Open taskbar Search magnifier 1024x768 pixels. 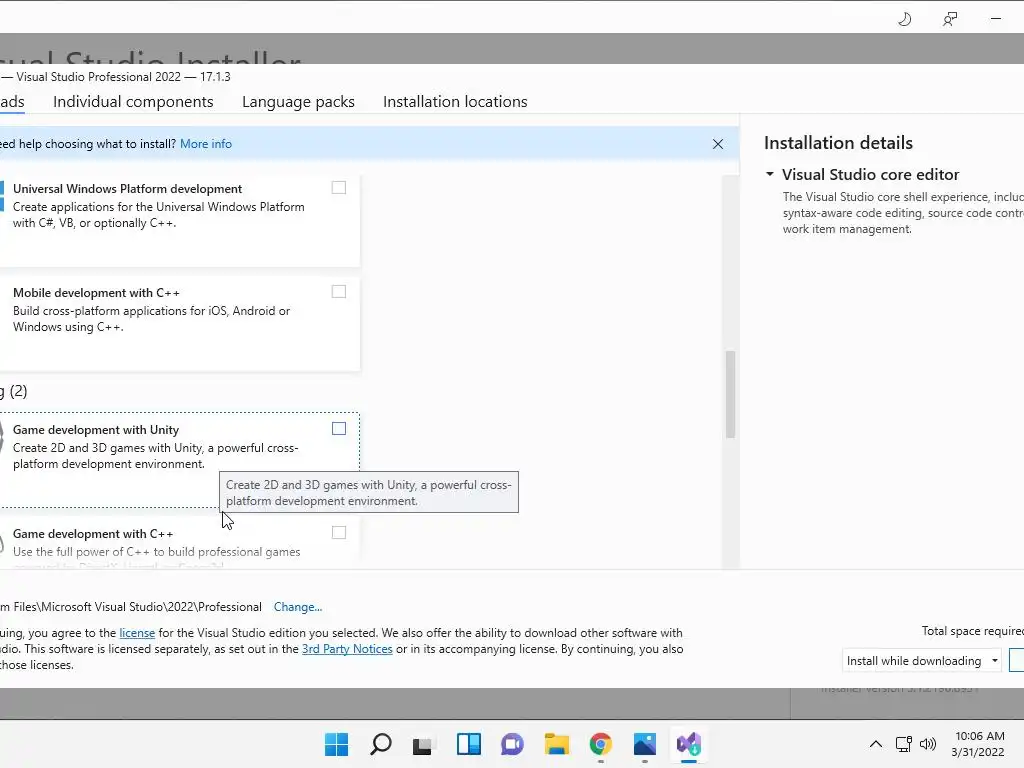(x=381, y=744)
